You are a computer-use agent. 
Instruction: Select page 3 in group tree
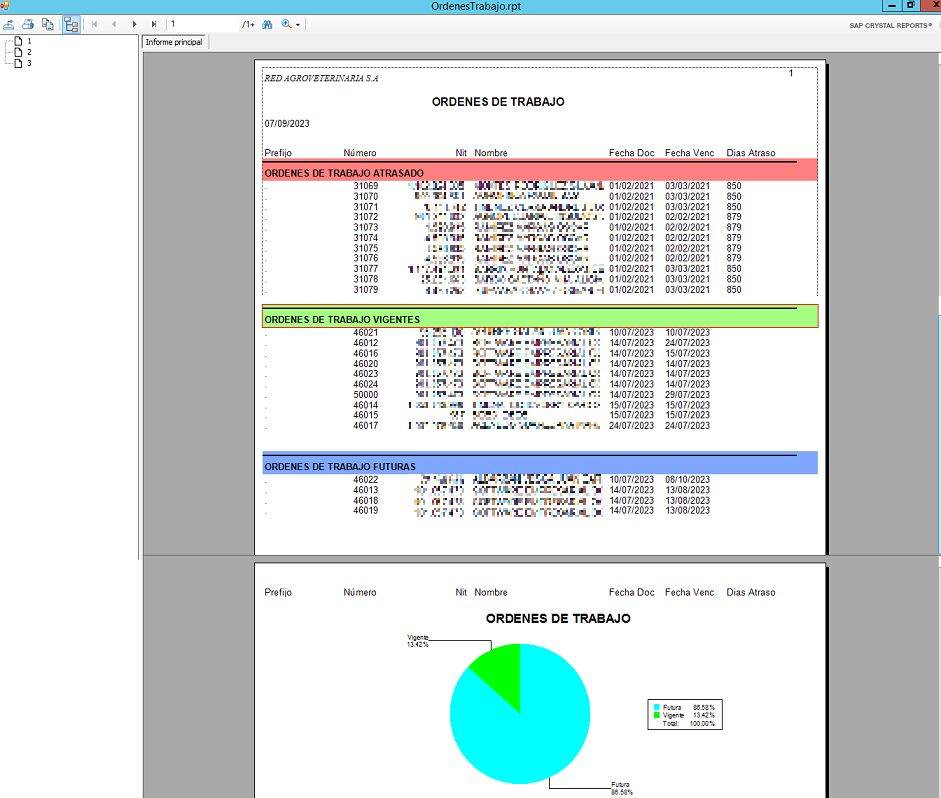coord(28,63)
